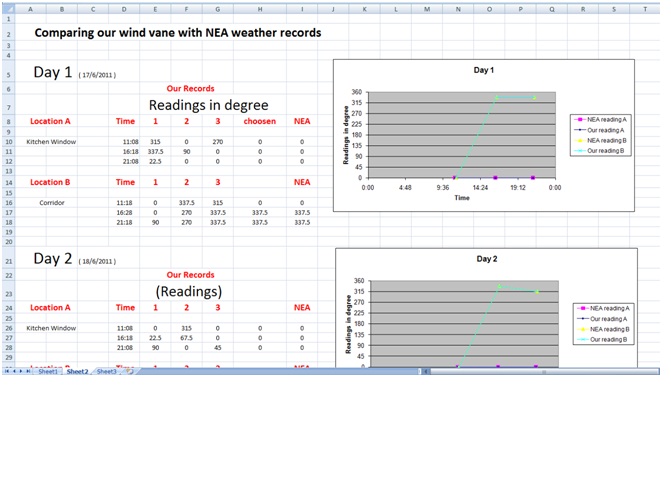671x481 pixels.
Task: Click the '( 17/6/2011 )' date text
Action: (x=97, y=75)
